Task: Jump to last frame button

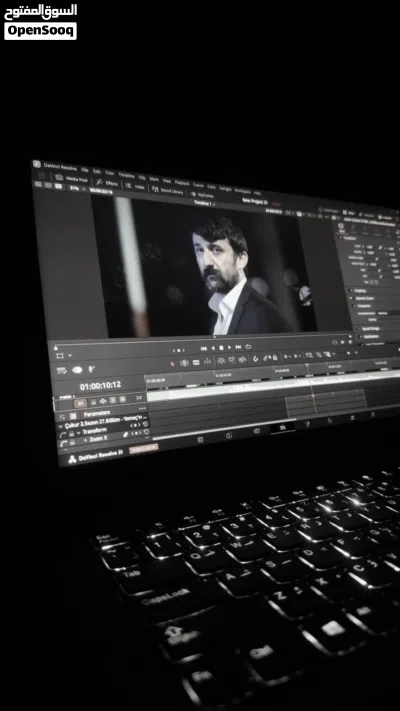Action: point(238,348)
